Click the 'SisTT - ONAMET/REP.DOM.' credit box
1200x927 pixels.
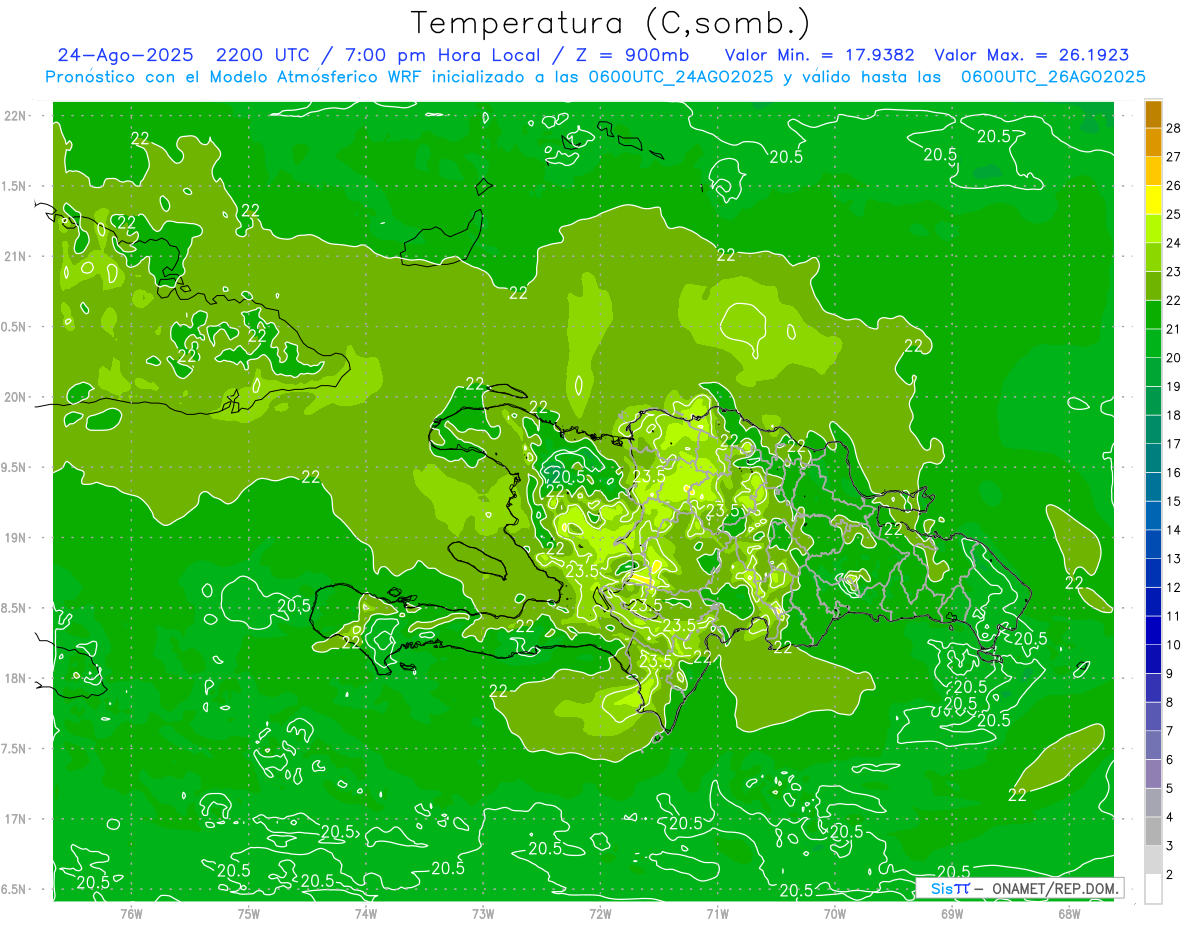tap(1019, 888)
